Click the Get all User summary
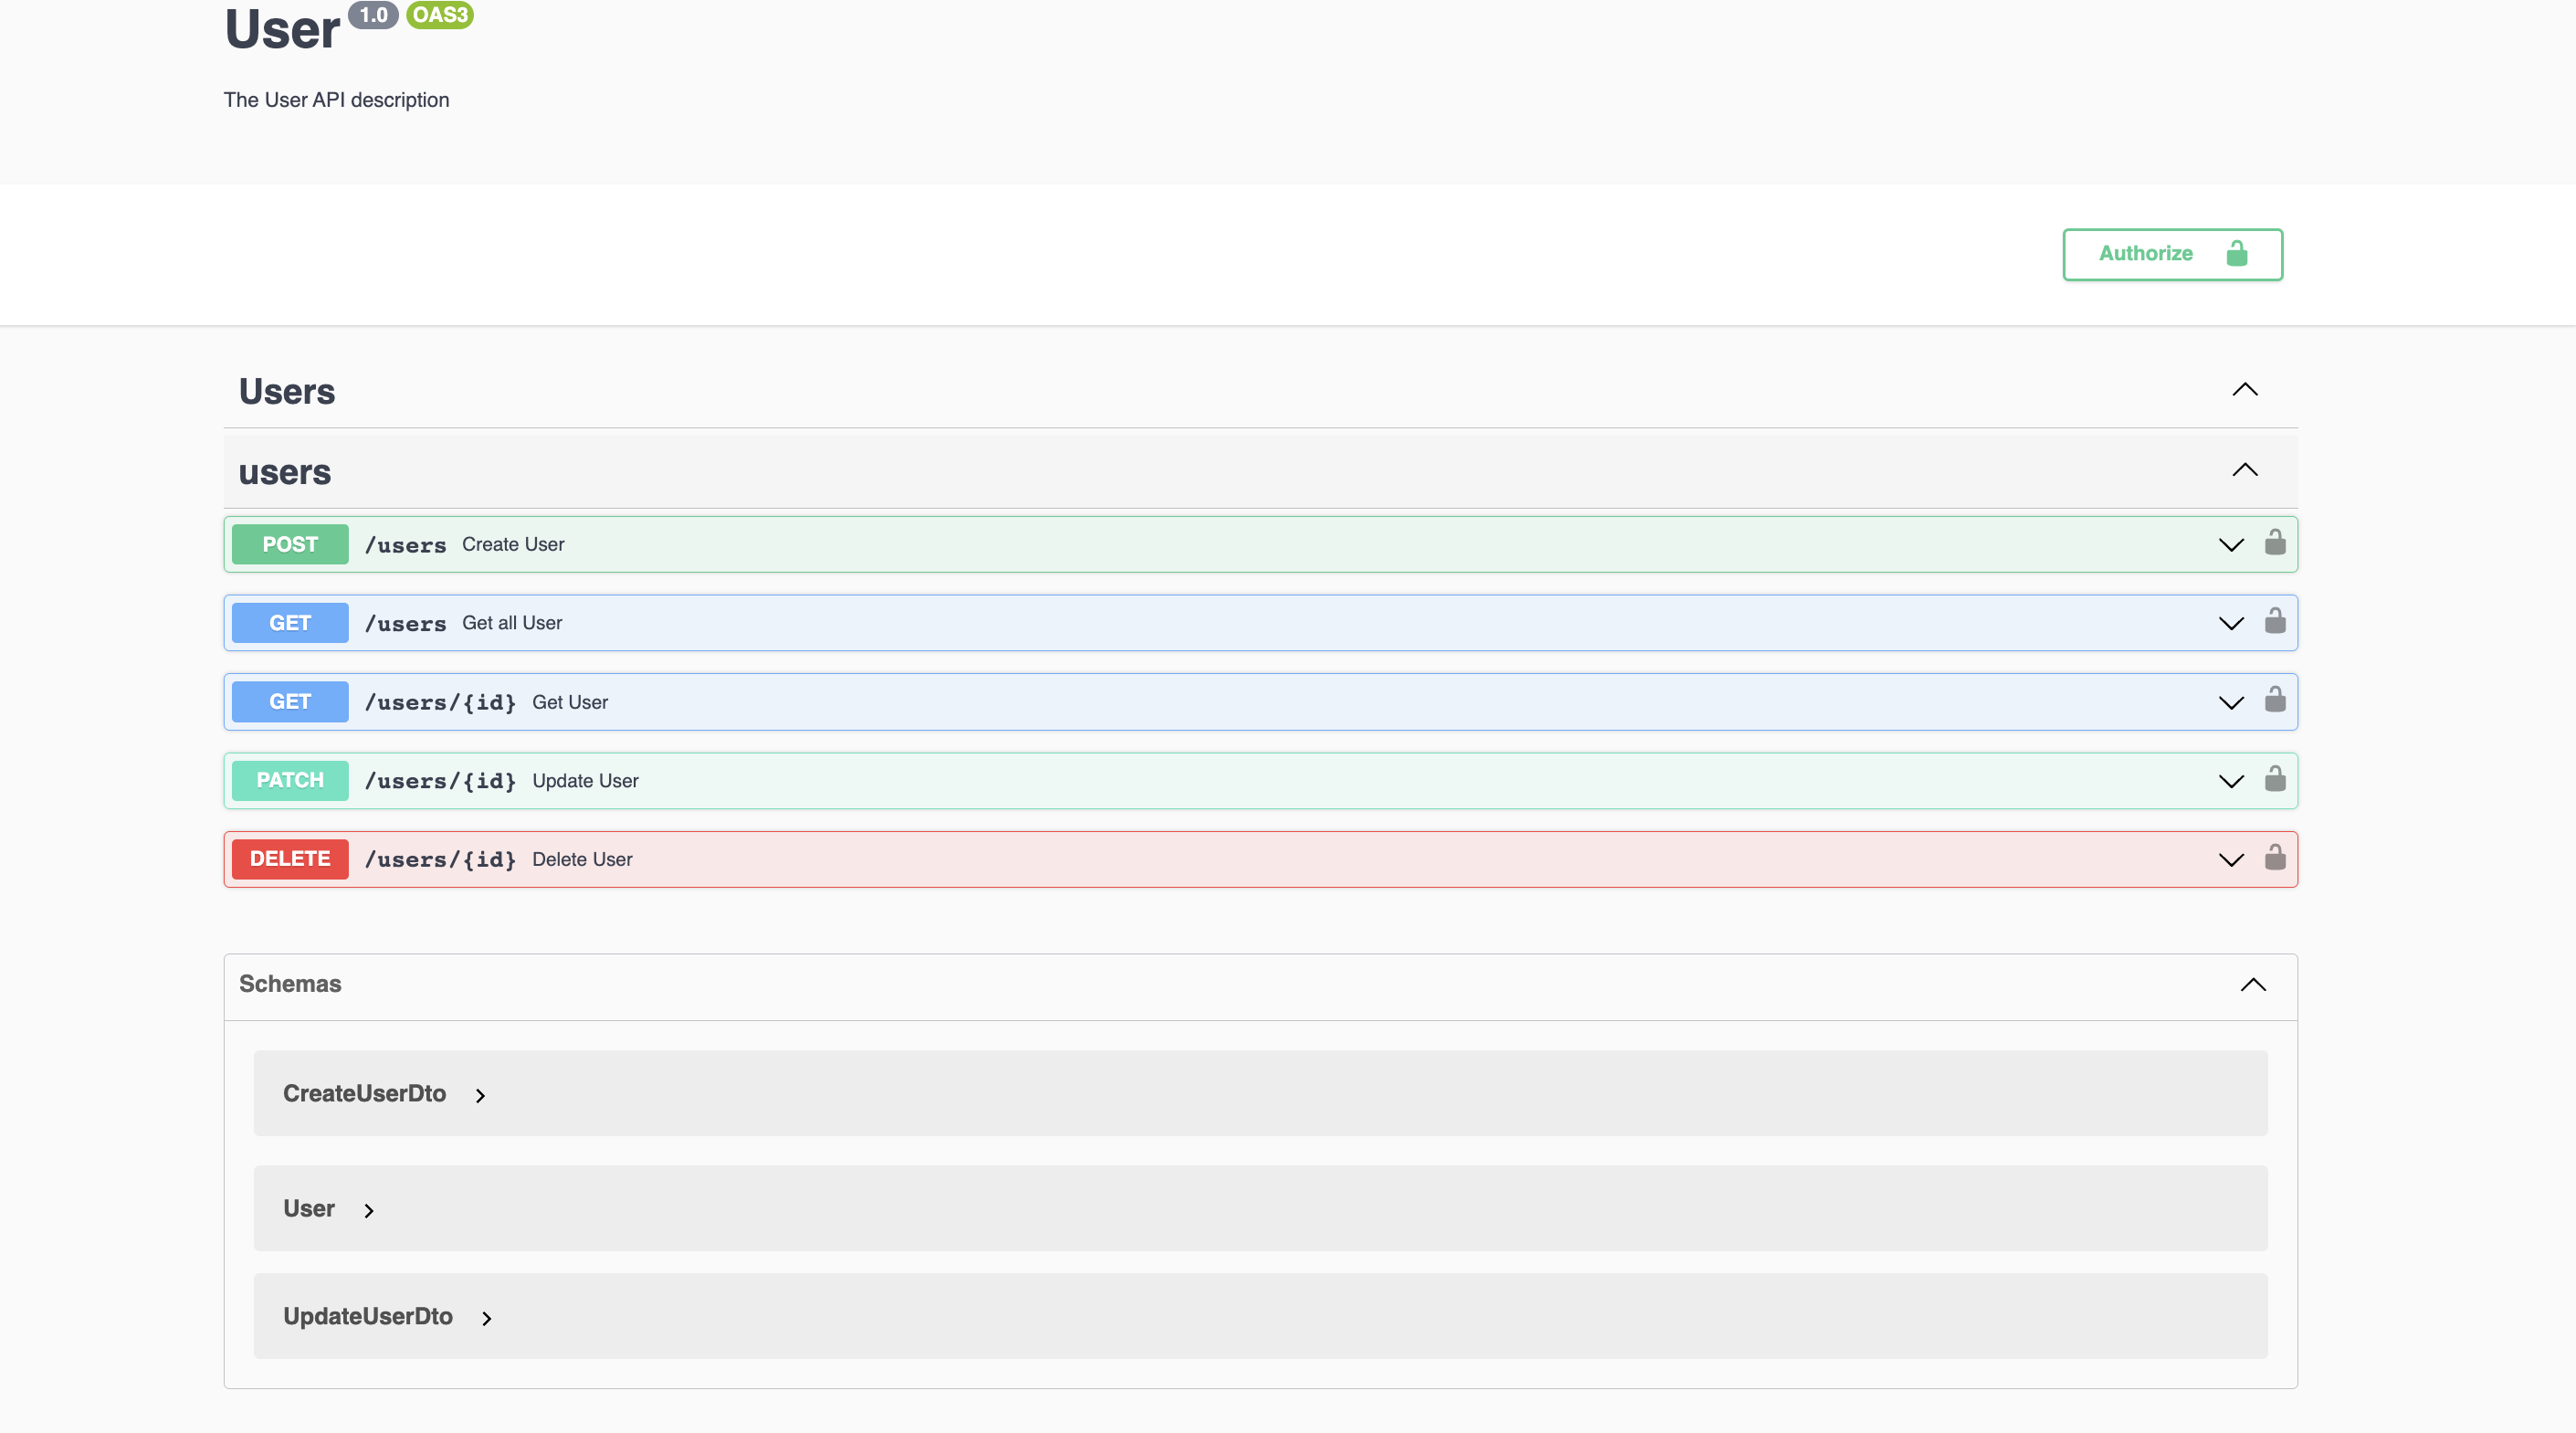This screenshot has width=2576, height=1433. point(512,623)
